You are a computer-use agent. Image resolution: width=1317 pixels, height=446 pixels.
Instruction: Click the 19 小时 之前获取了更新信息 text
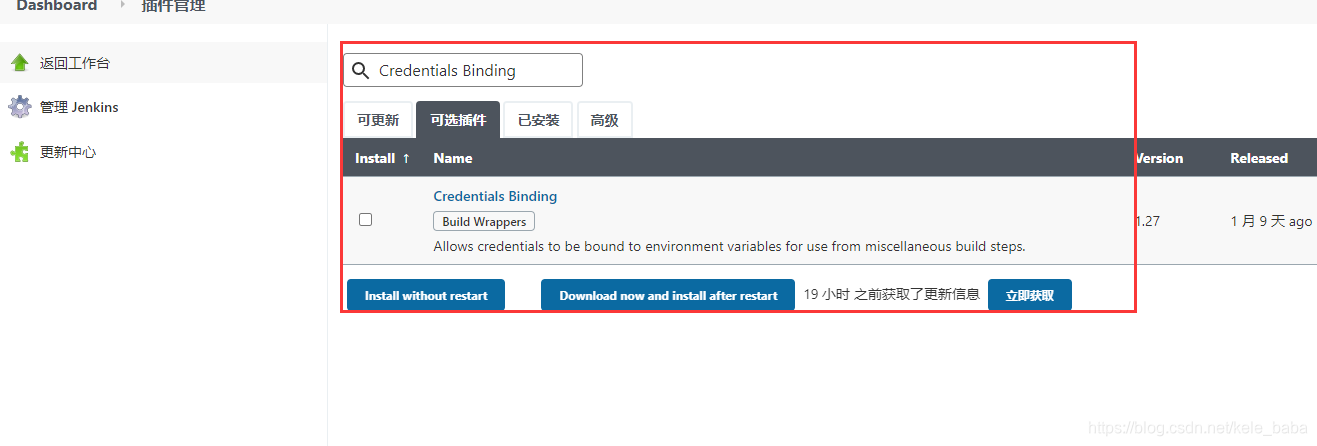point(892,295)
